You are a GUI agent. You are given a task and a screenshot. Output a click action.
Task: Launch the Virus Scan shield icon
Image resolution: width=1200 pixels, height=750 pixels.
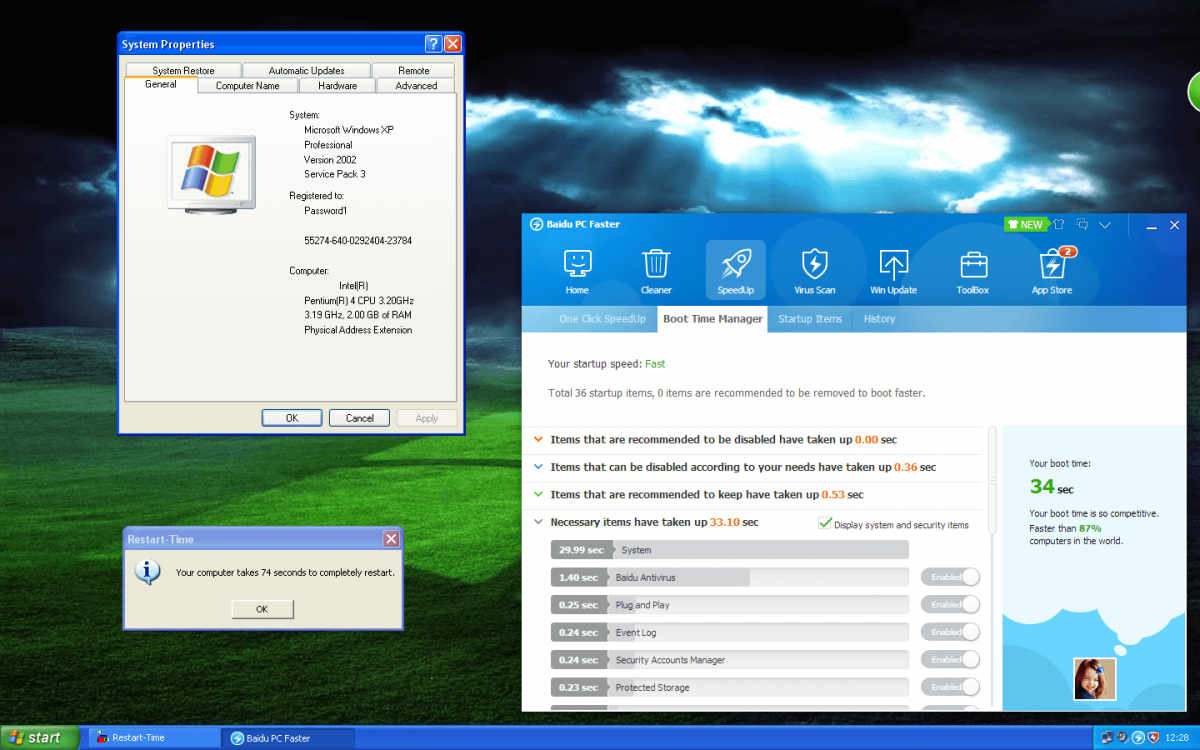coord(814,271)
